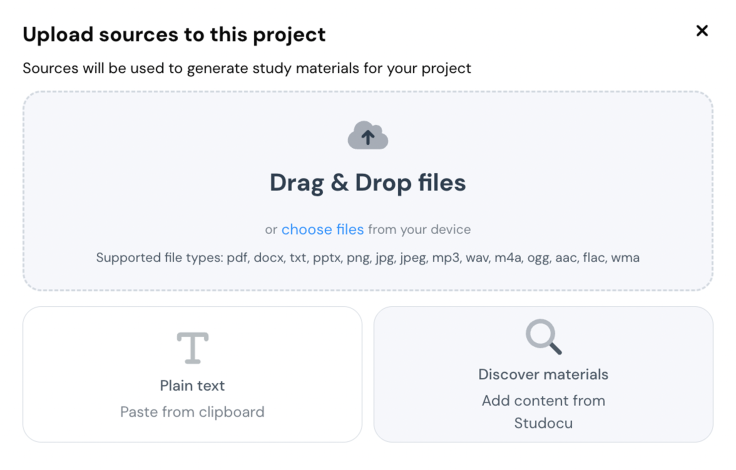Click the word "Studocu" in Discover card
The width and height of the screenshot is (736, 470).
(543, 422)
